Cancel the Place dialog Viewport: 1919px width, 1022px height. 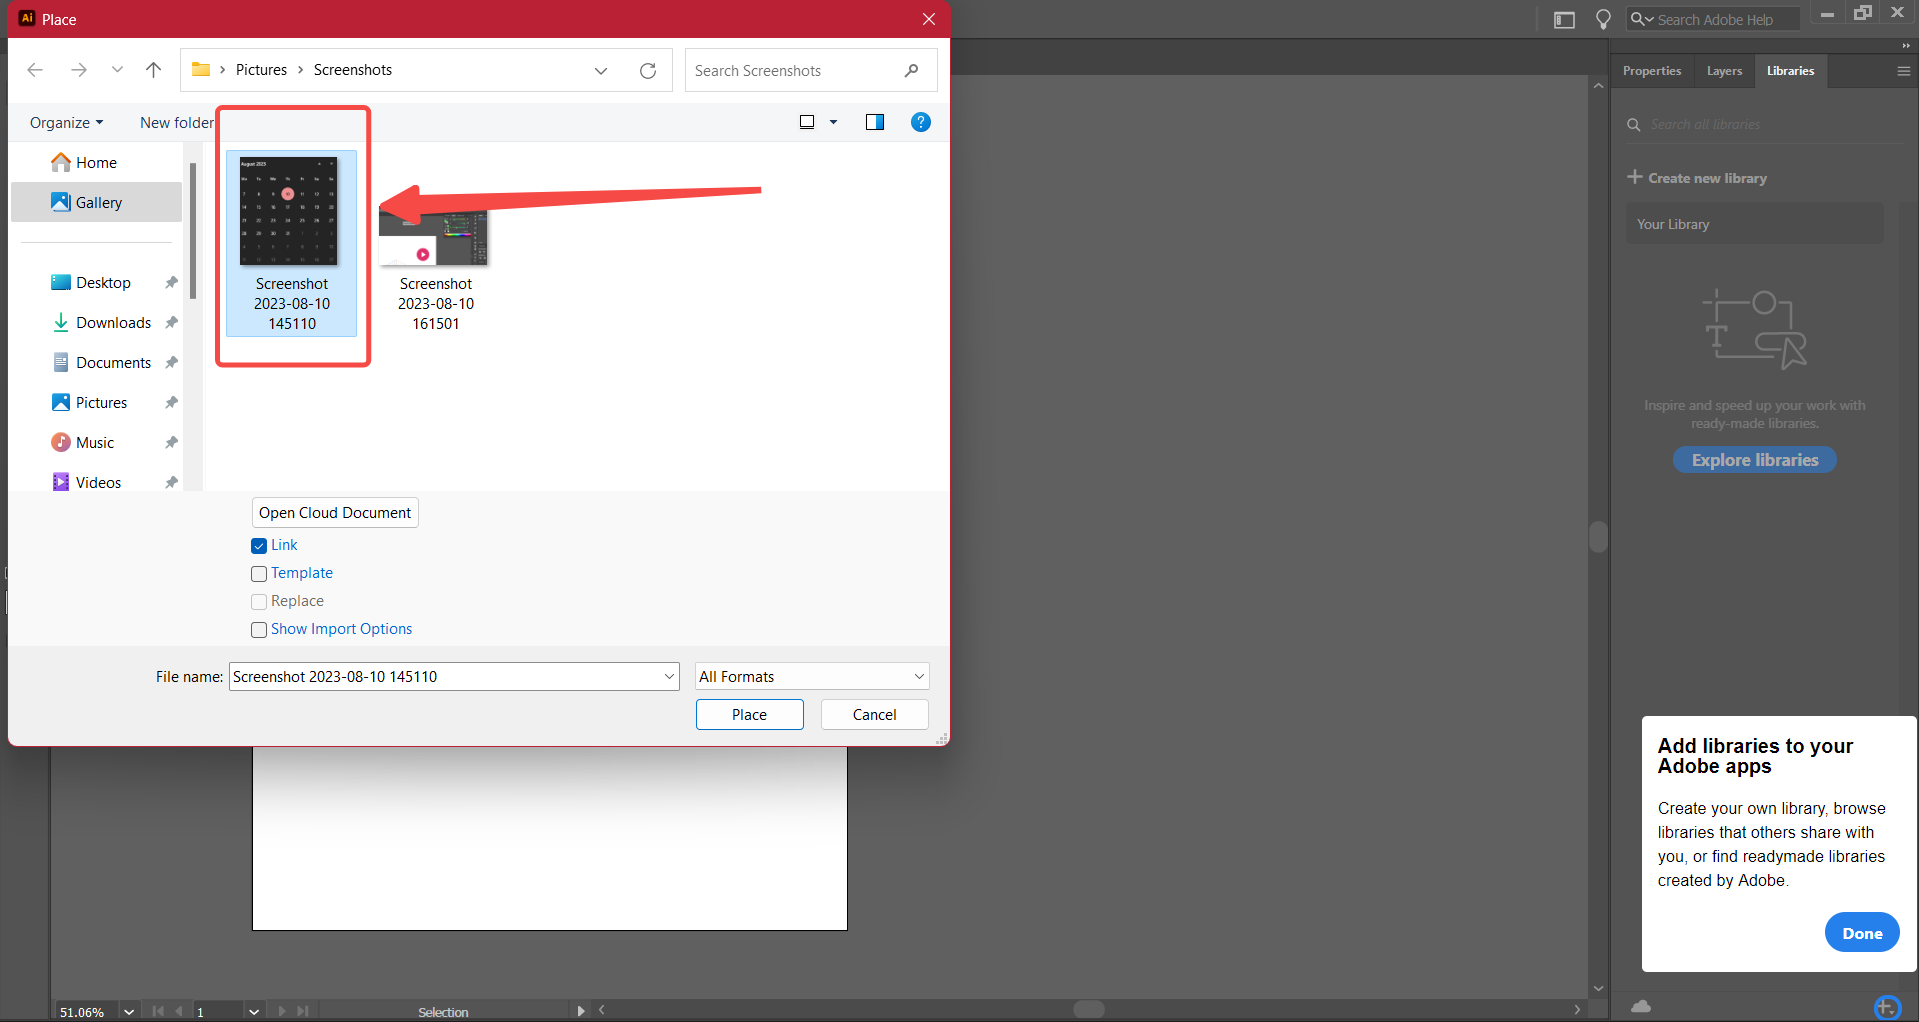pos(875,715)
